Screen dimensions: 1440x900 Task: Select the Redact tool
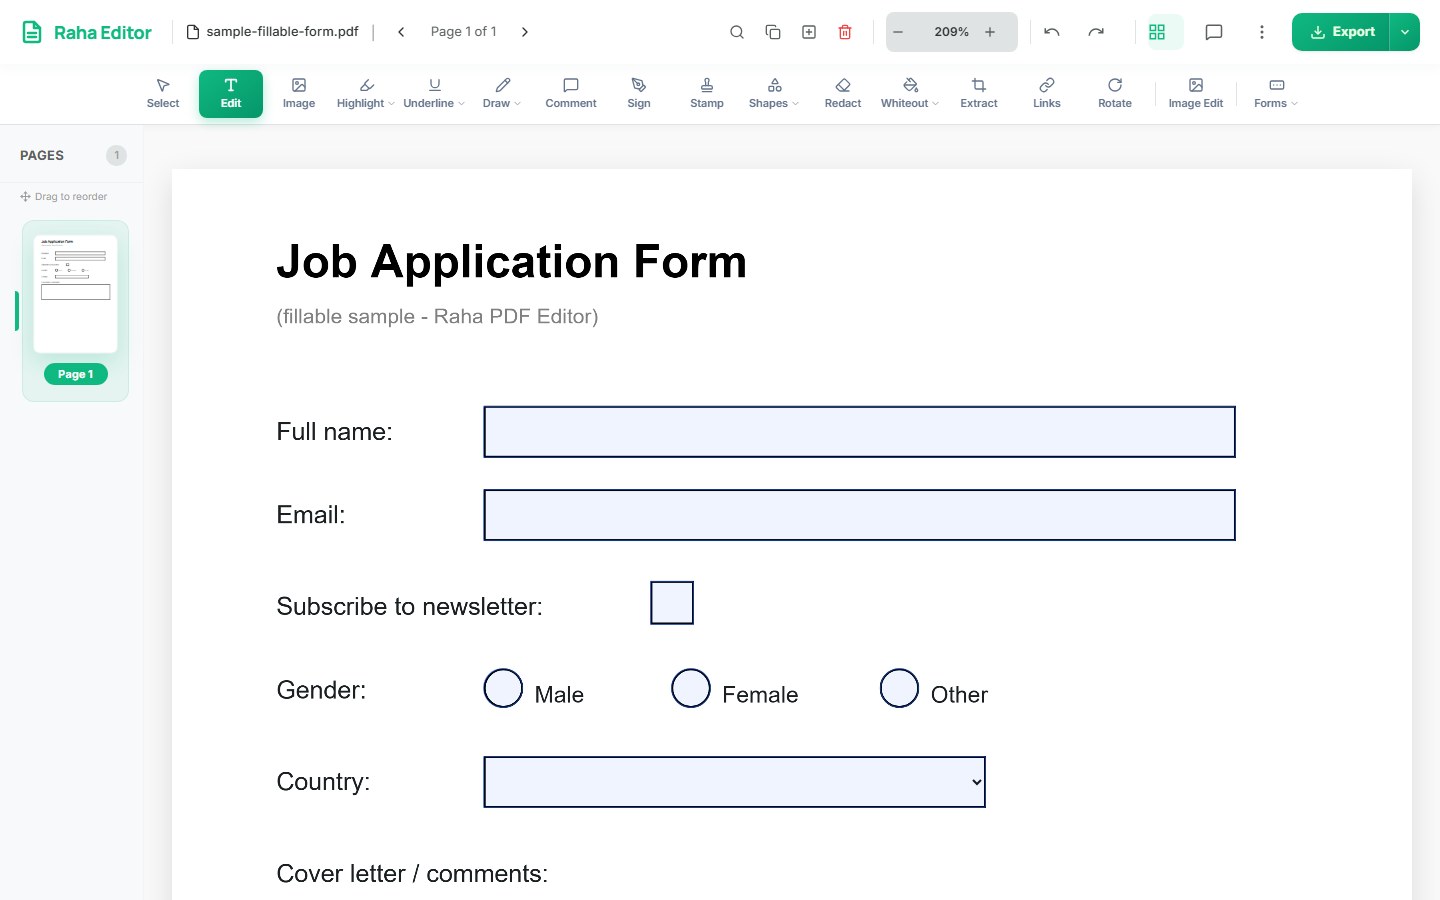click(x=843, y=94)
